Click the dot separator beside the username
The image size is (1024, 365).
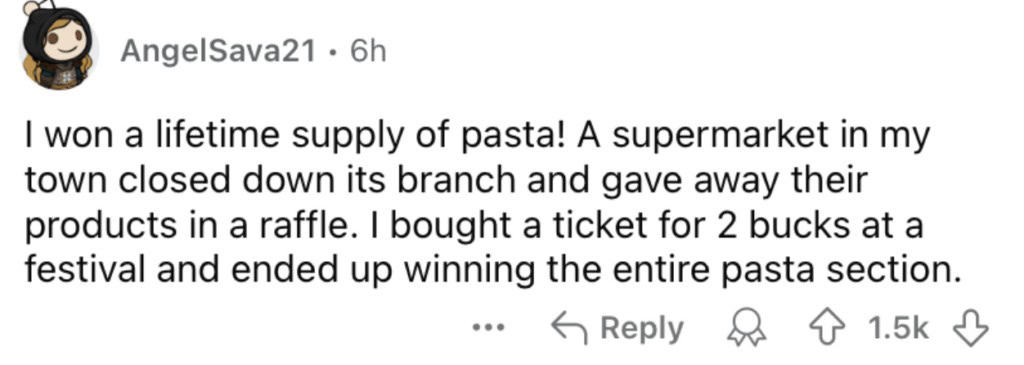pyautogui.click(x=334, y=51)
